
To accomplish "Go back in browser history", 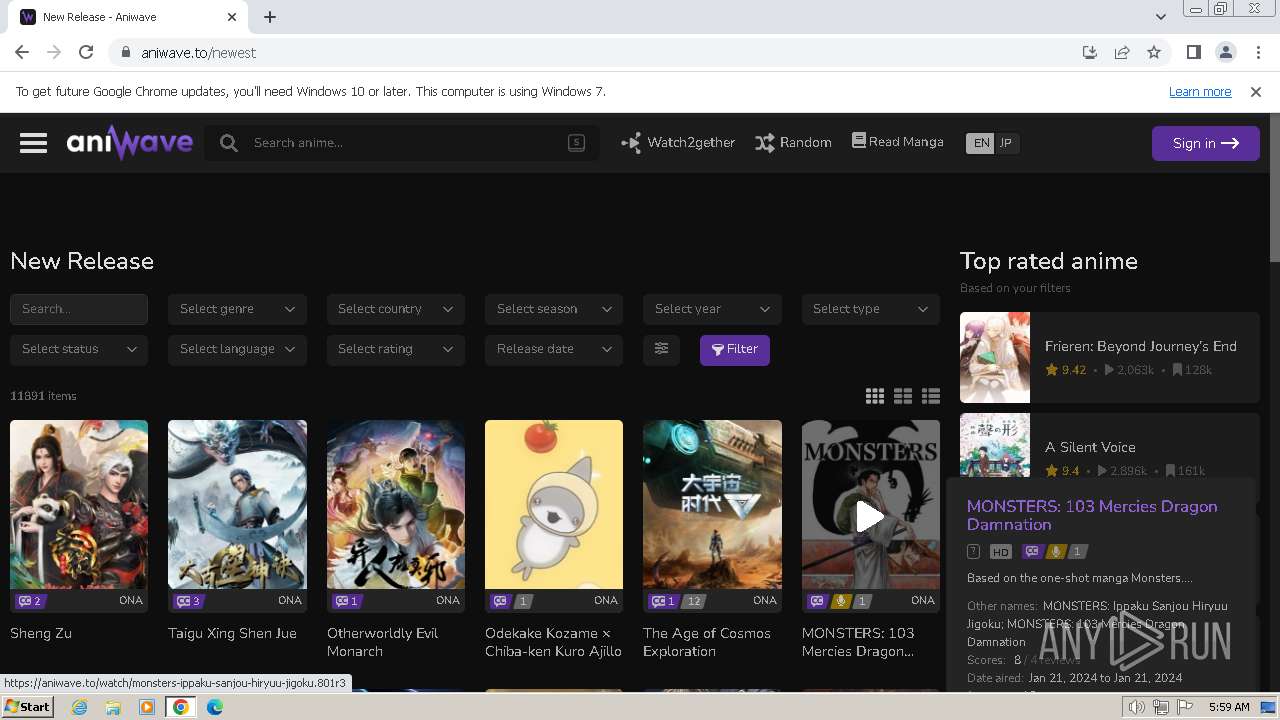I will click(22, 52).
